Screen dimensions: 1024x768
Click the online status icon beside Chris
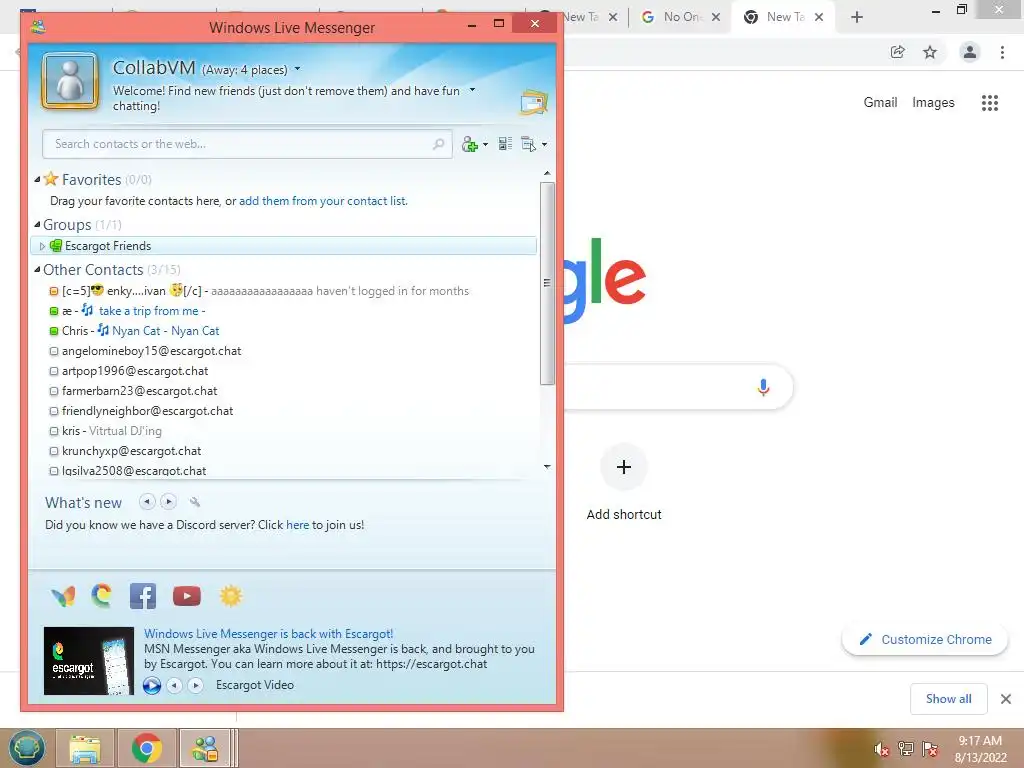[54, 331]
